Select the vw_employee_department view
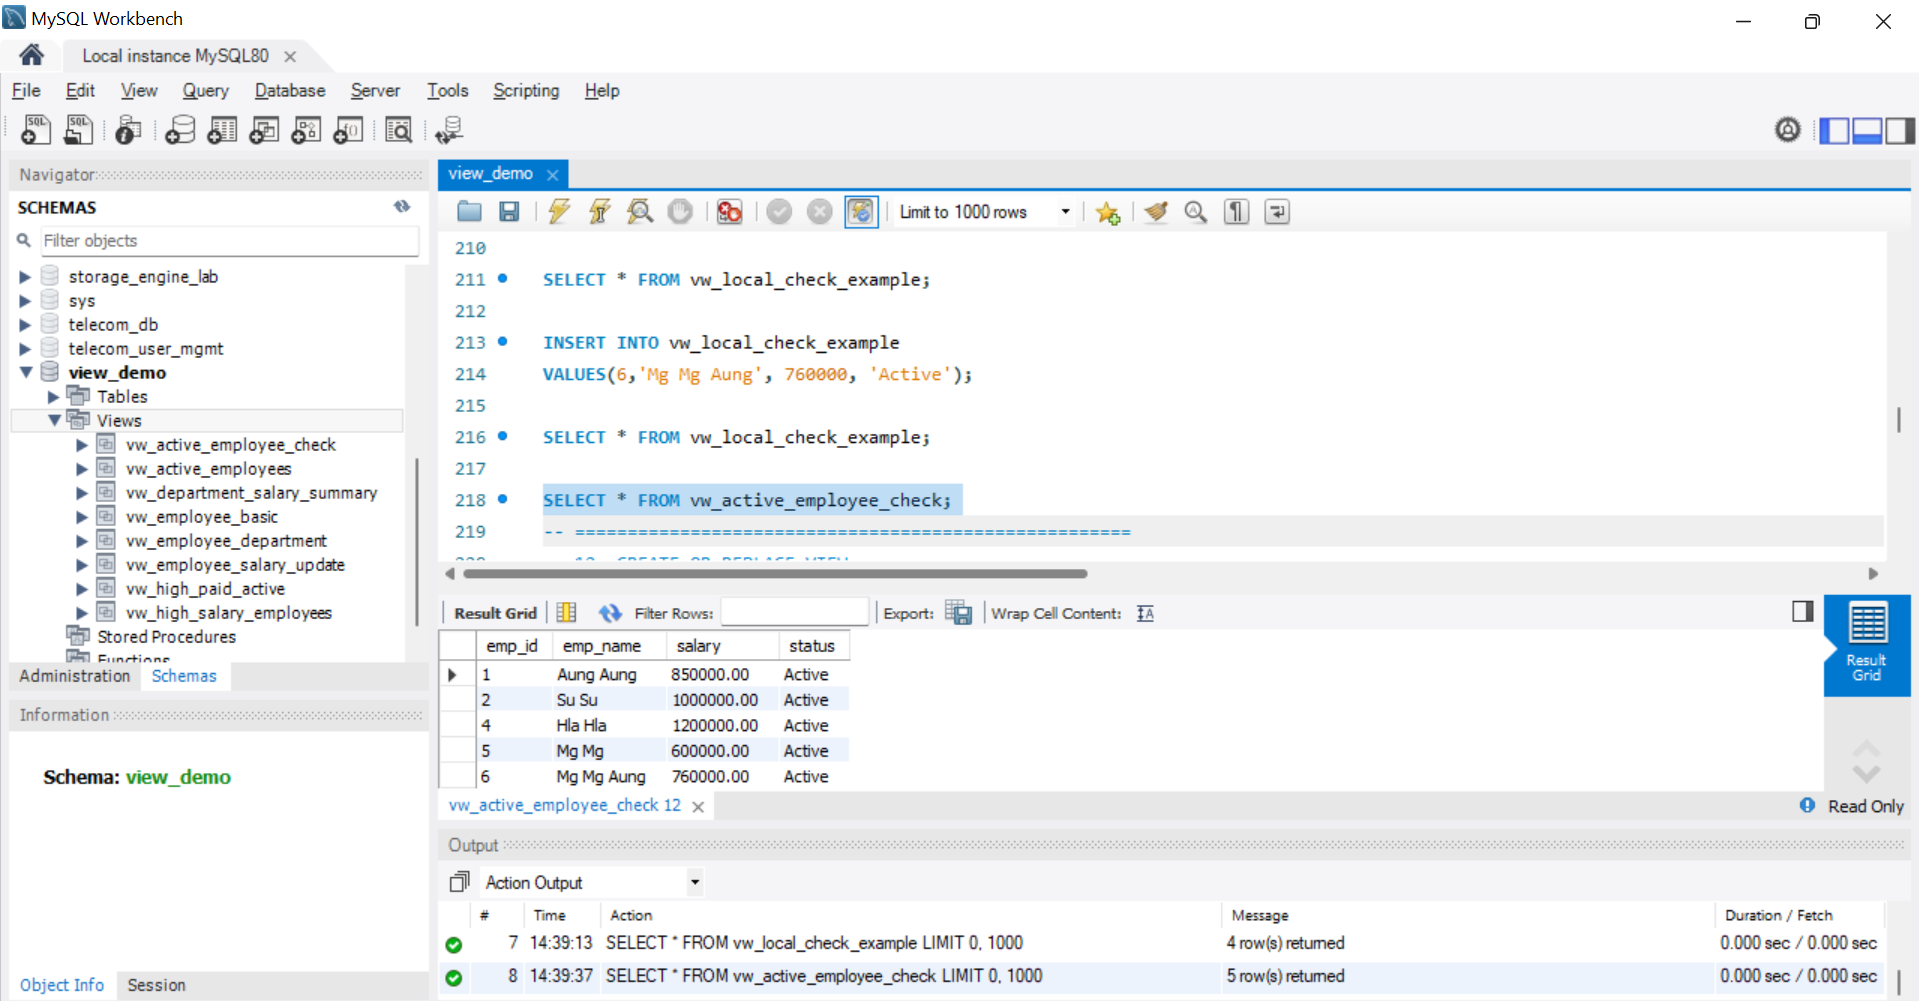The width and height of the screenshot is (1919, 1001). (x=226, y=541)
